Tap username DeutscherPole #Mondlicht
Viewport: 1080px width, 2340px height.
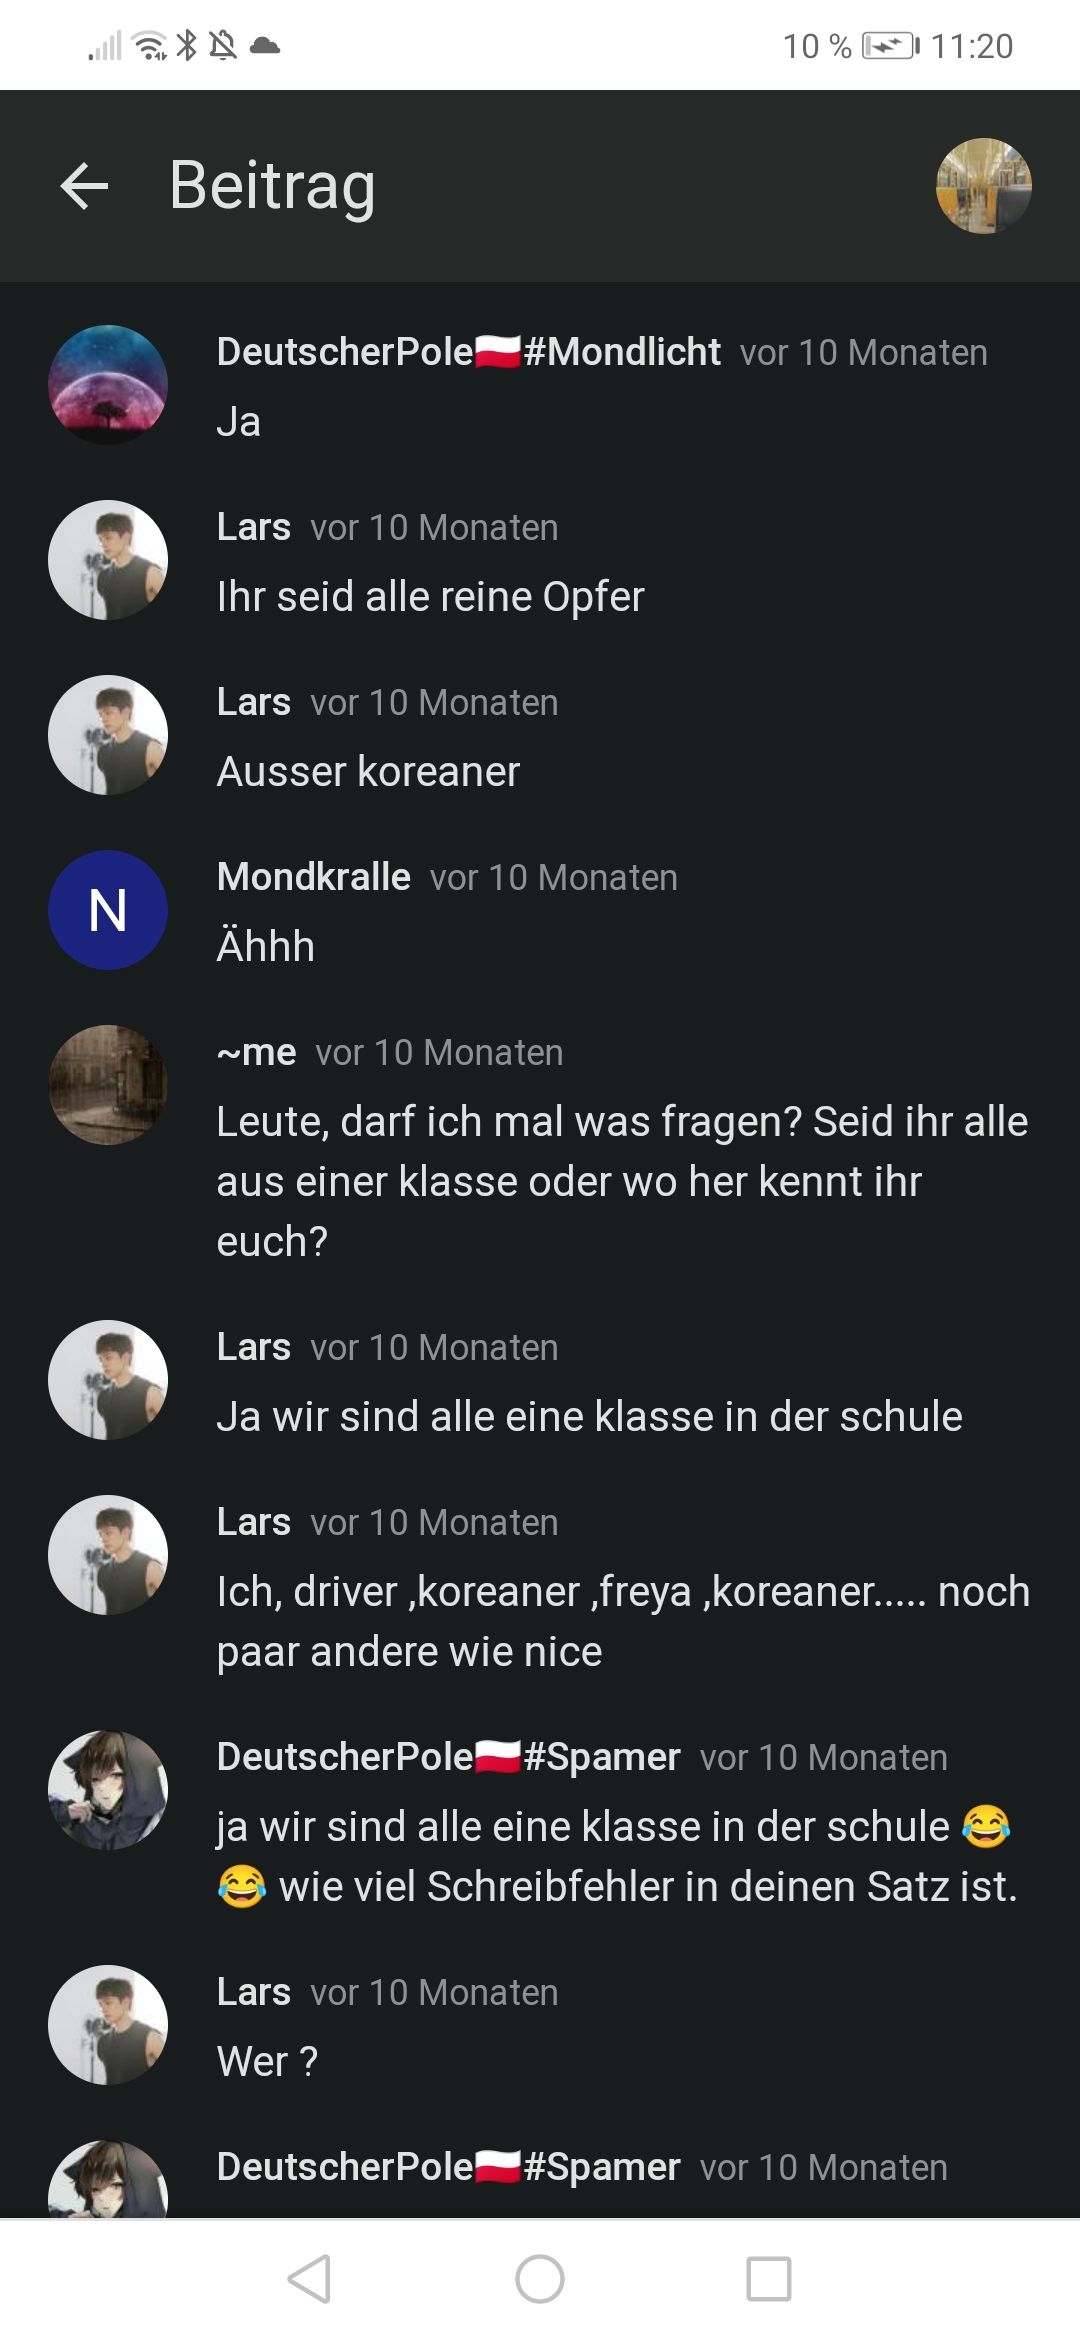click(468, 352)
